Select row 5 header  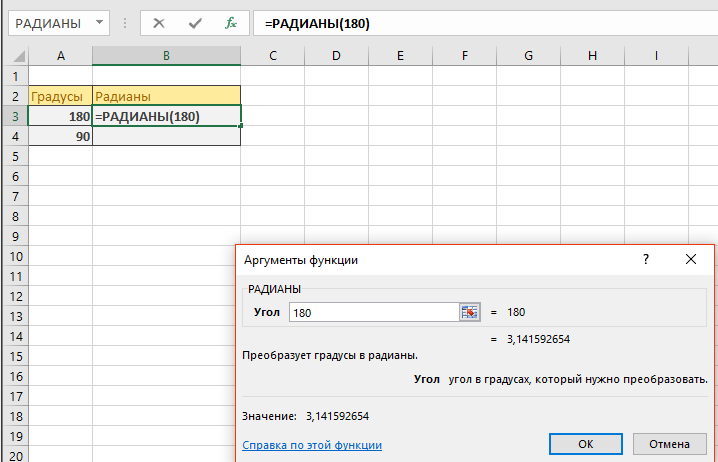16,156
